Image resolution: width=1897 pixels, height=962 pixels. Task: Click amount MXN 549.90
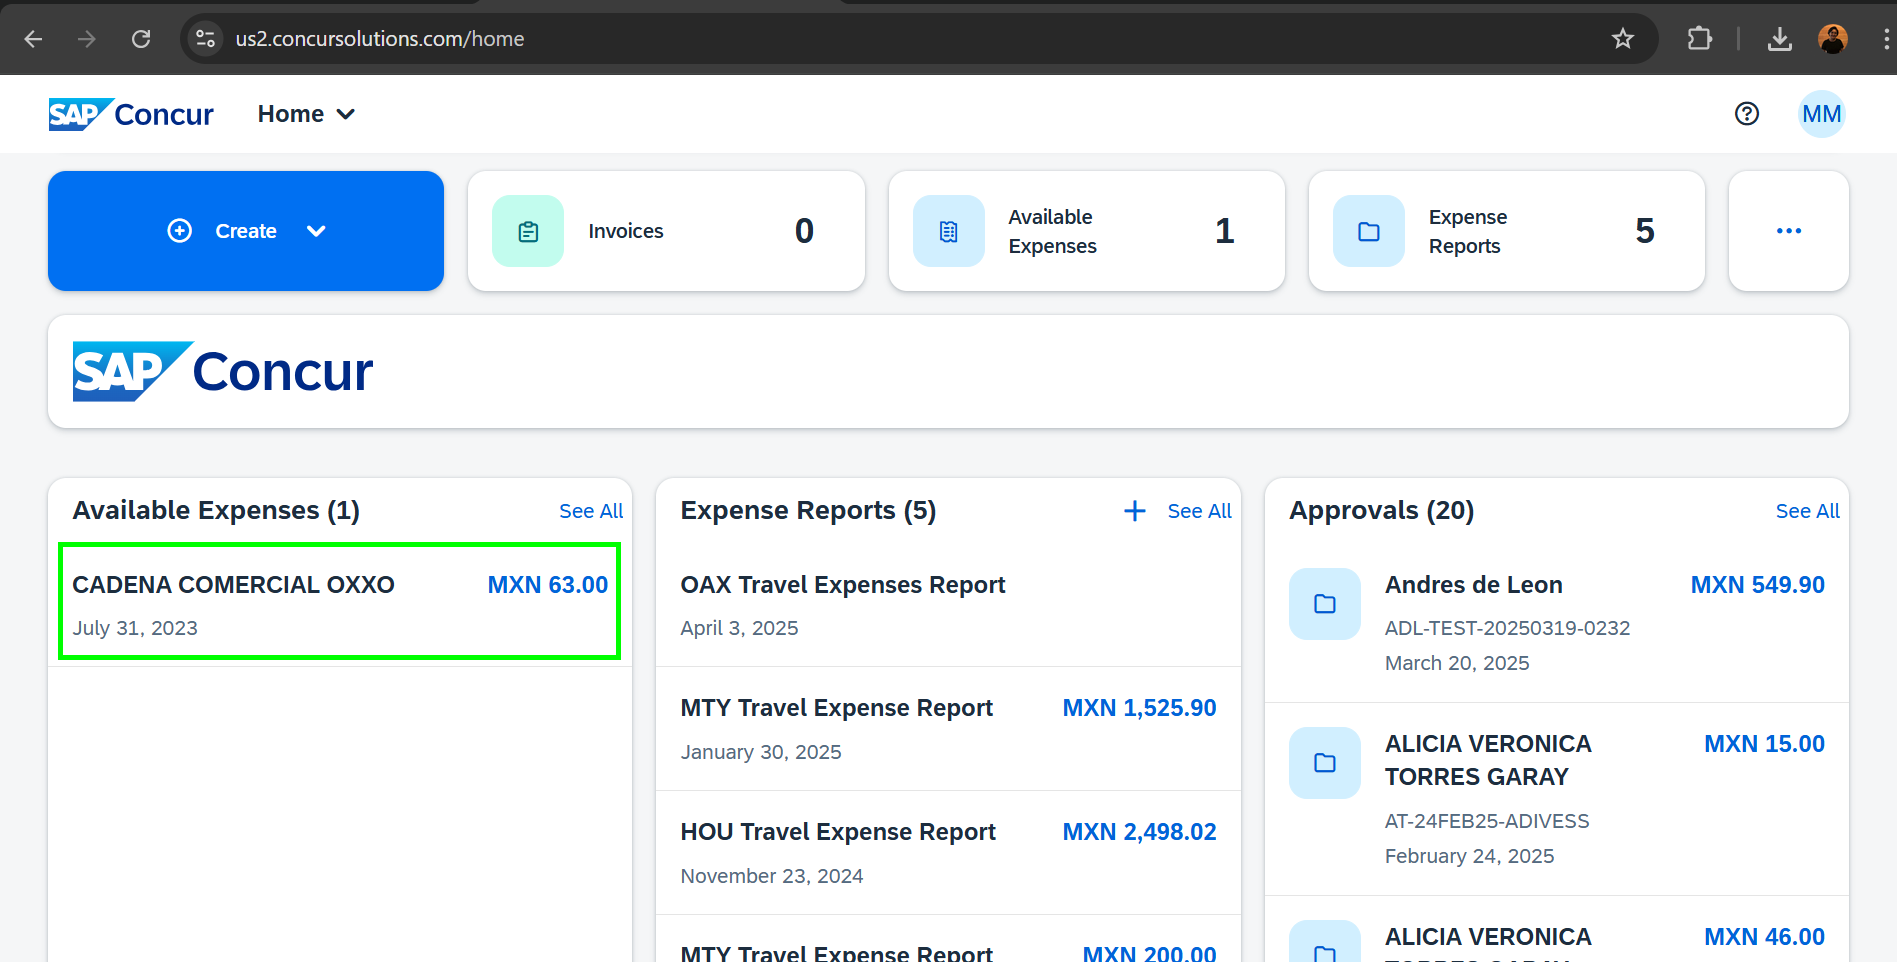[1757, 585]
